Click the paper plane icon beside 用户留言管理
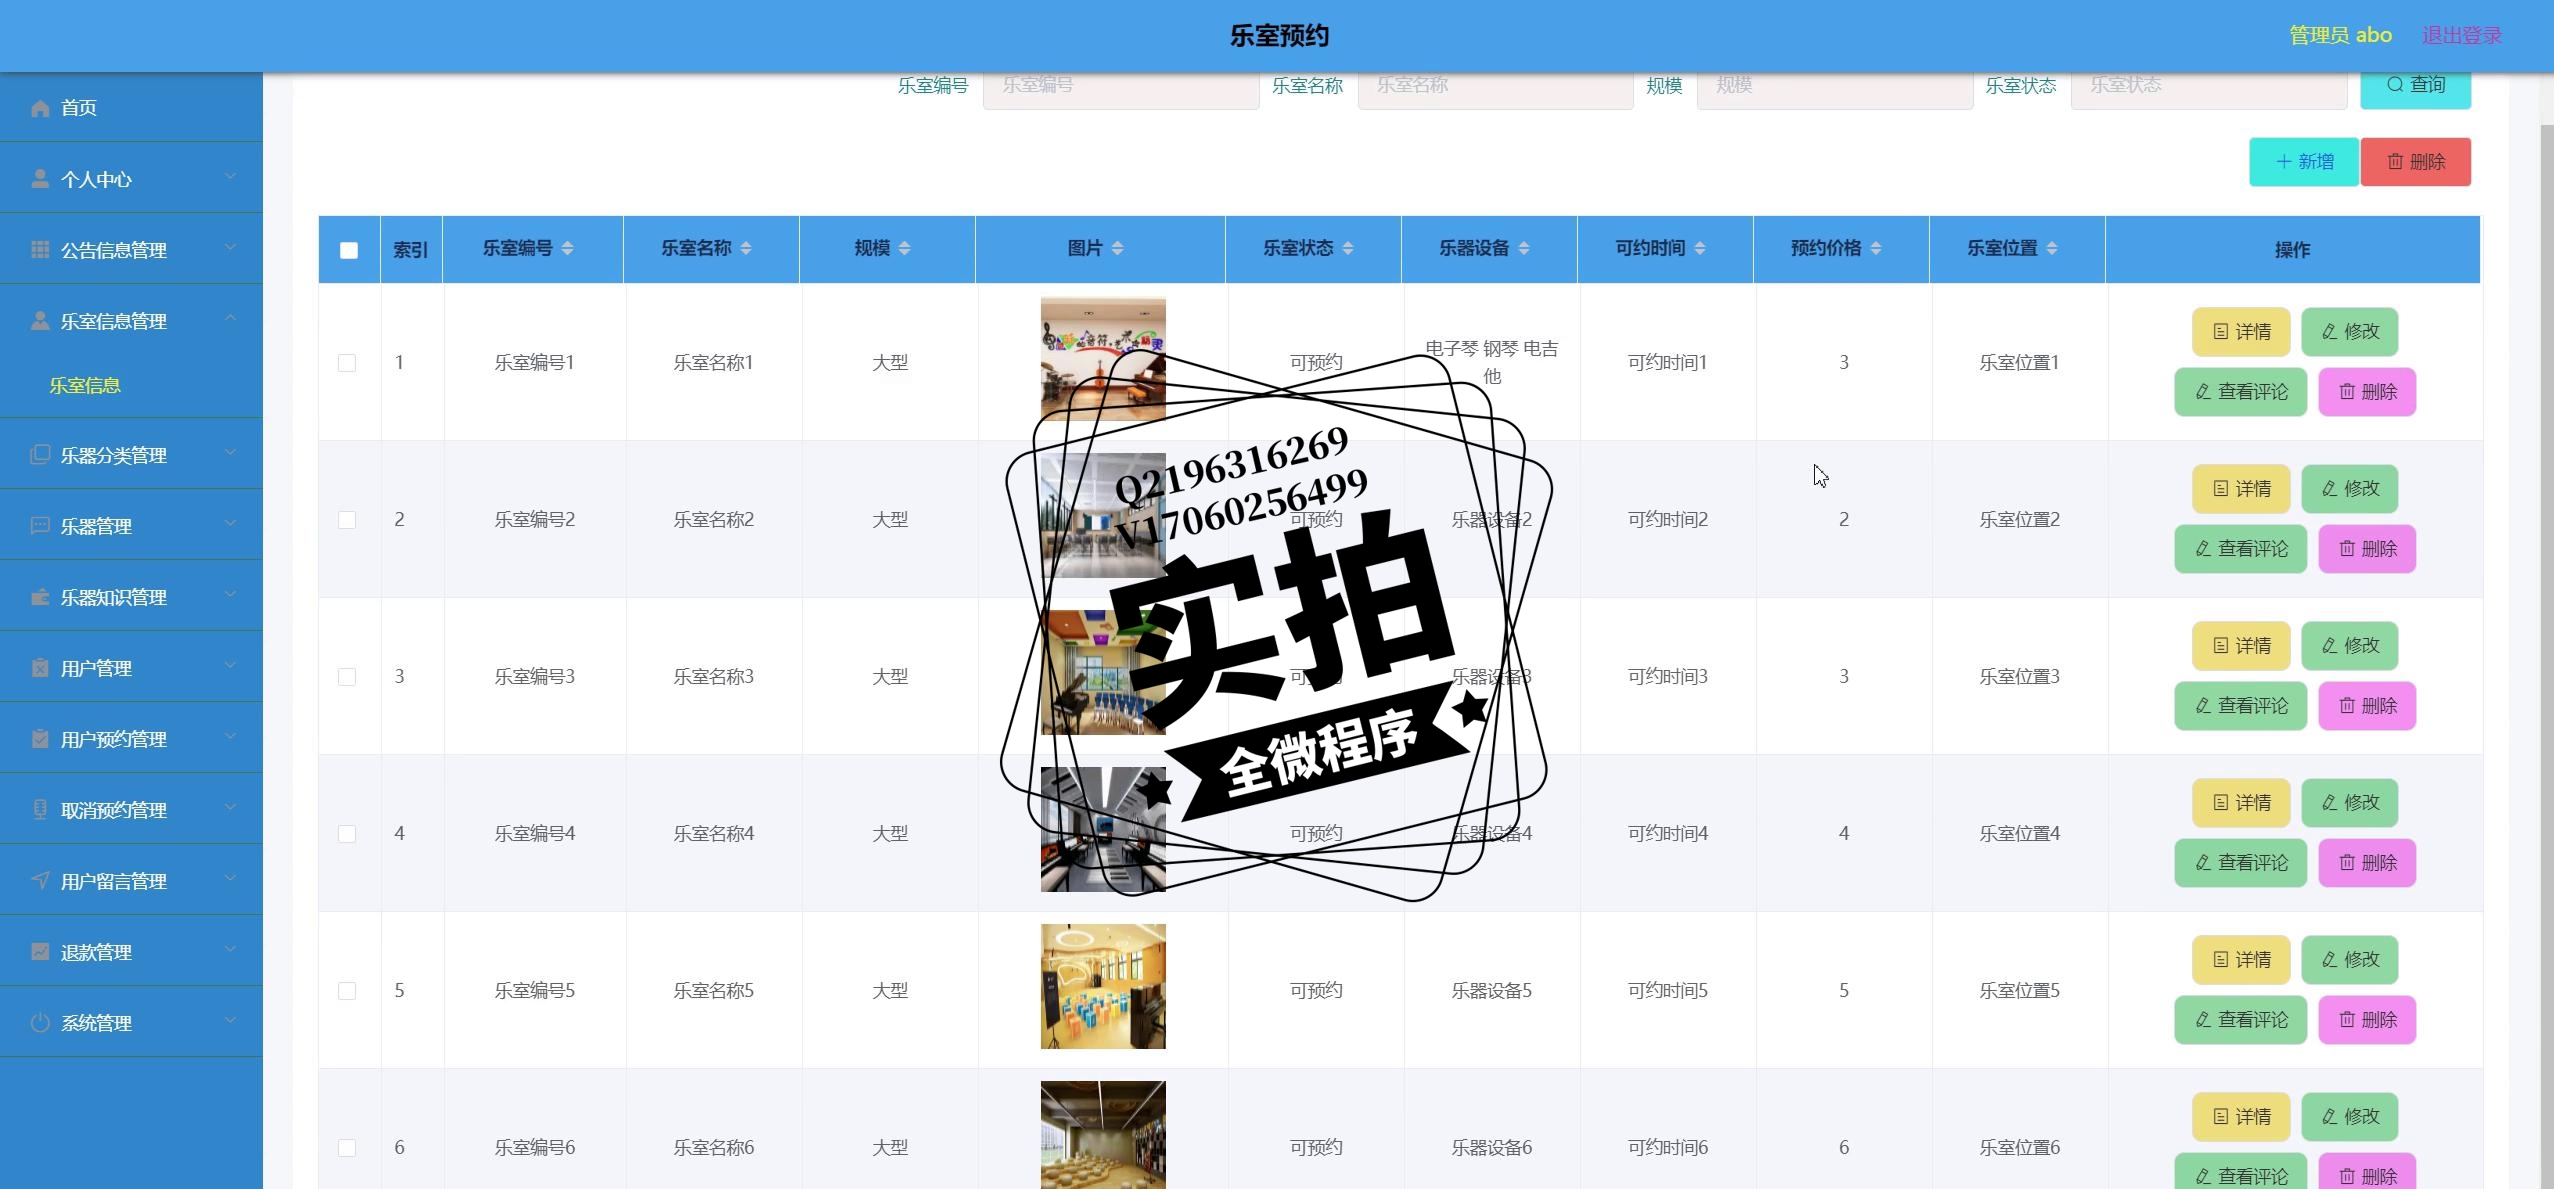 point(40,881)
